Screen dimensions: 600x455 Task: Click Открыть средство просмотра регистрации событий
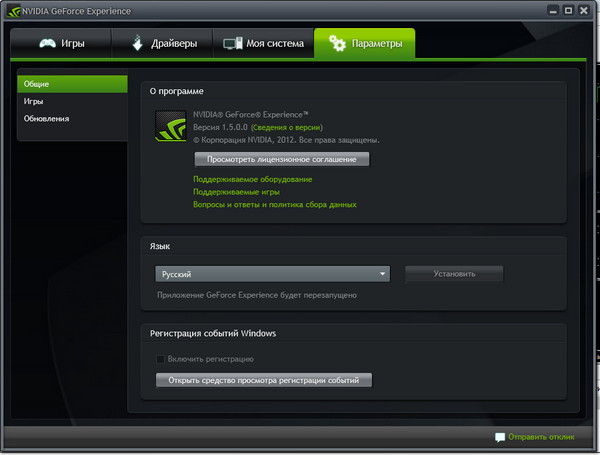click(264, 380)
